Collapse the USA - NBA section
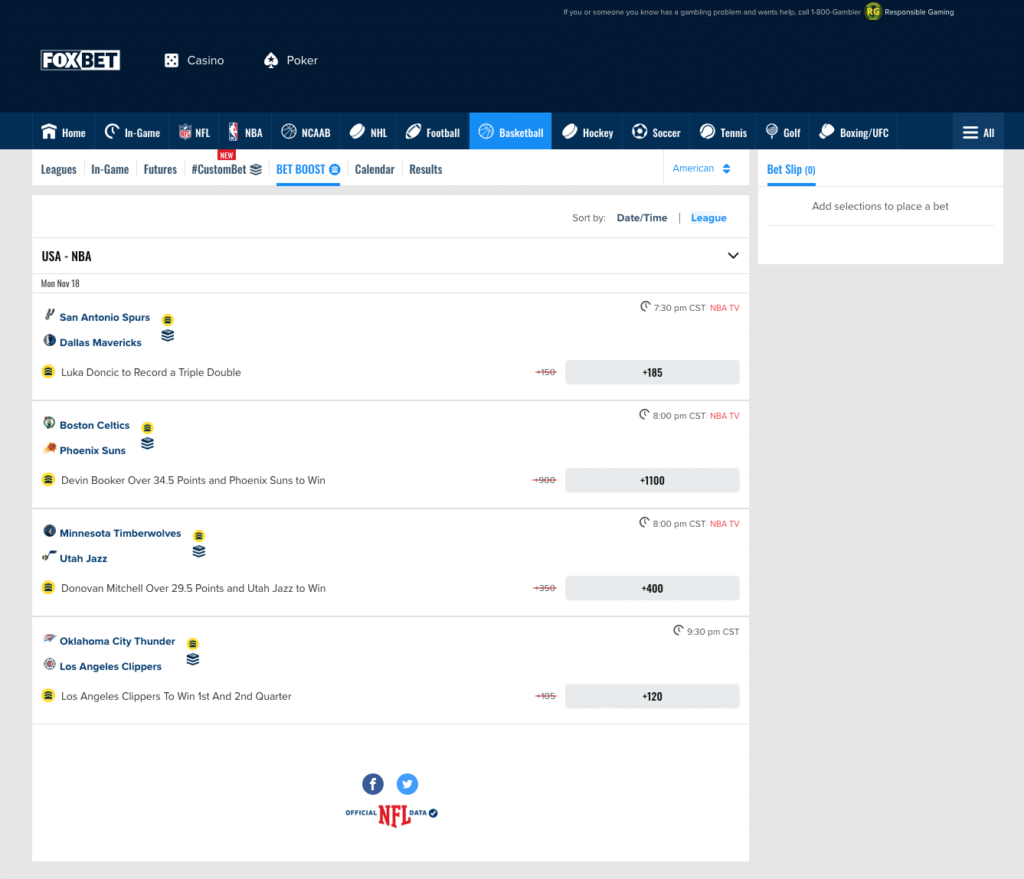 (733, 255)
